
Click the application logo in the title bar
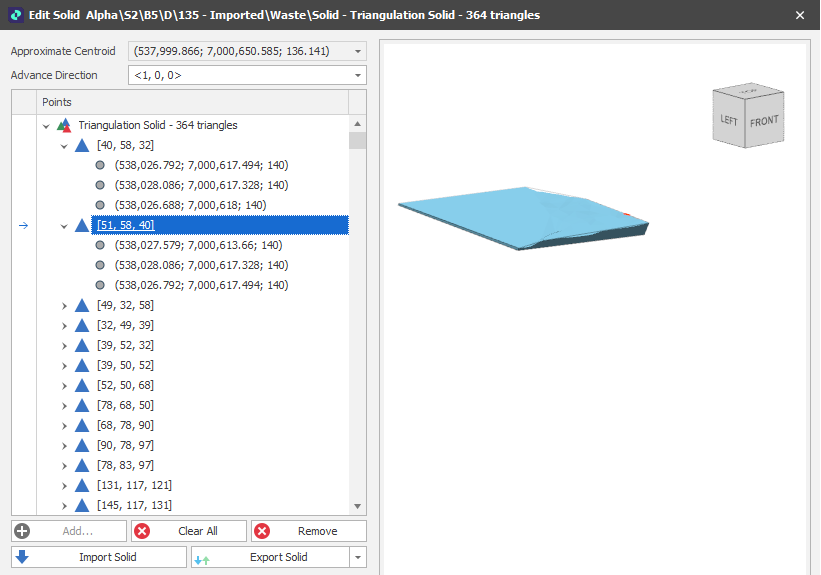pos(16,15)
